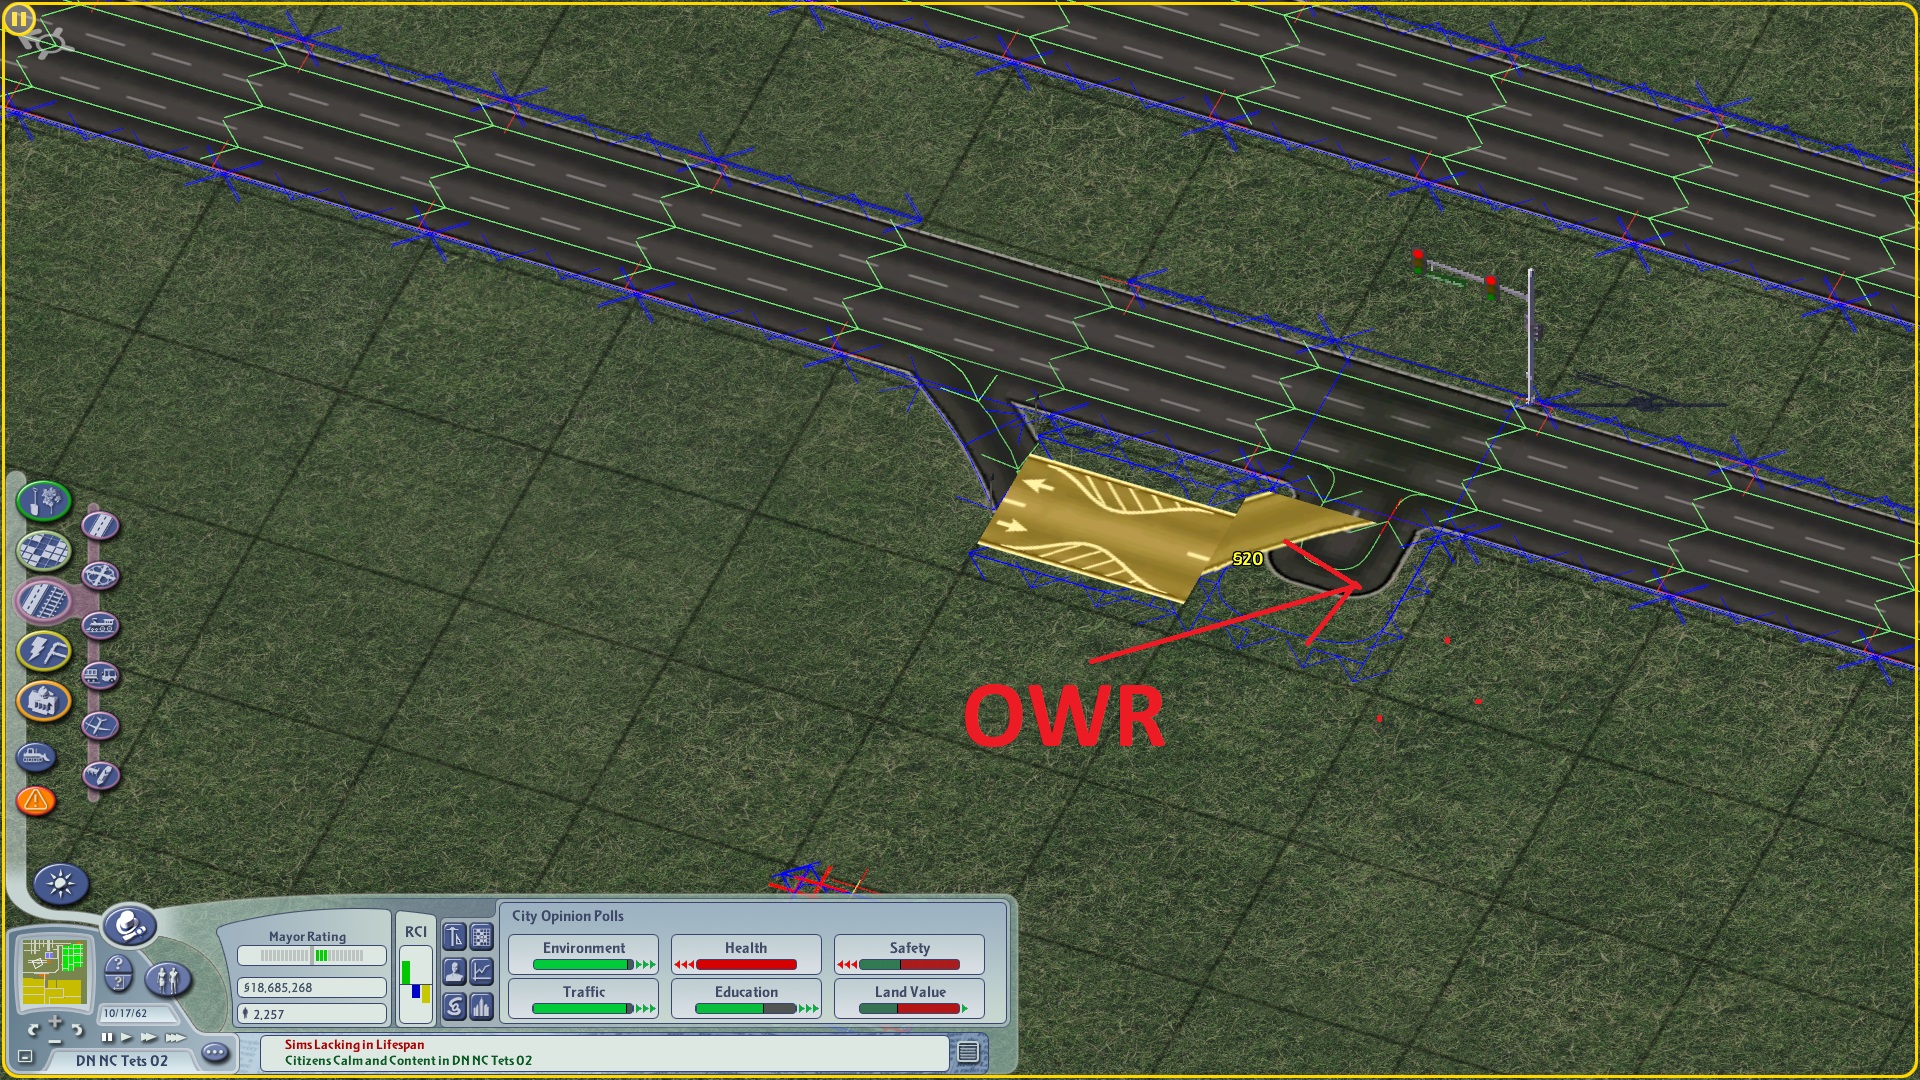1920x1080 pixels.
Task: Click the Land Value opinion poll
Action: tap(909, 999)
